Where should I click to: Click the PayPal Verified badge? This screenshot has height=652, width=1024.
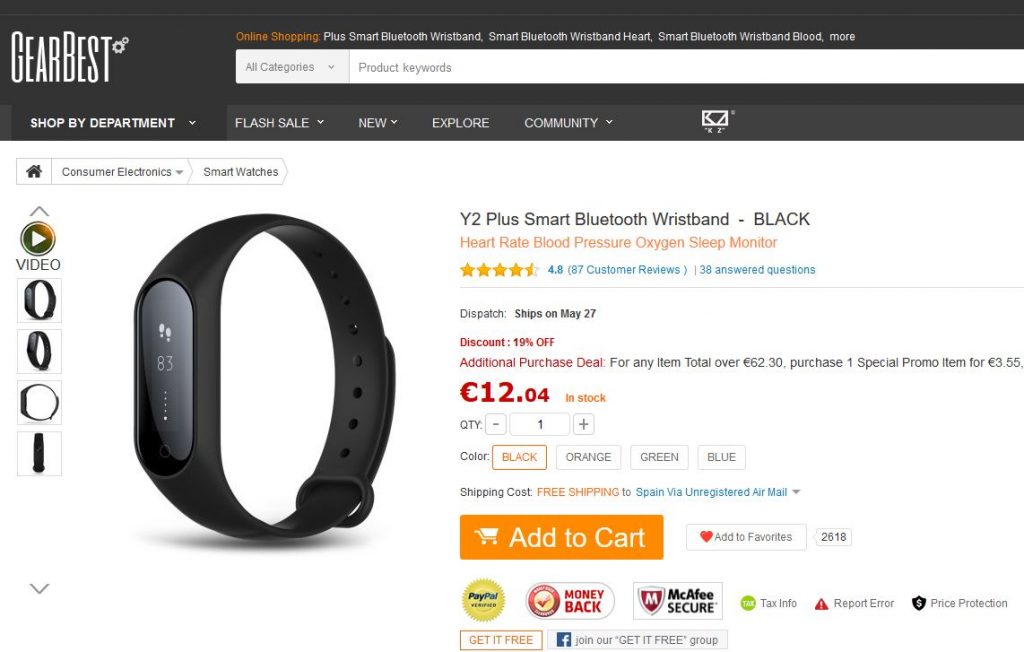click(483, 600)
